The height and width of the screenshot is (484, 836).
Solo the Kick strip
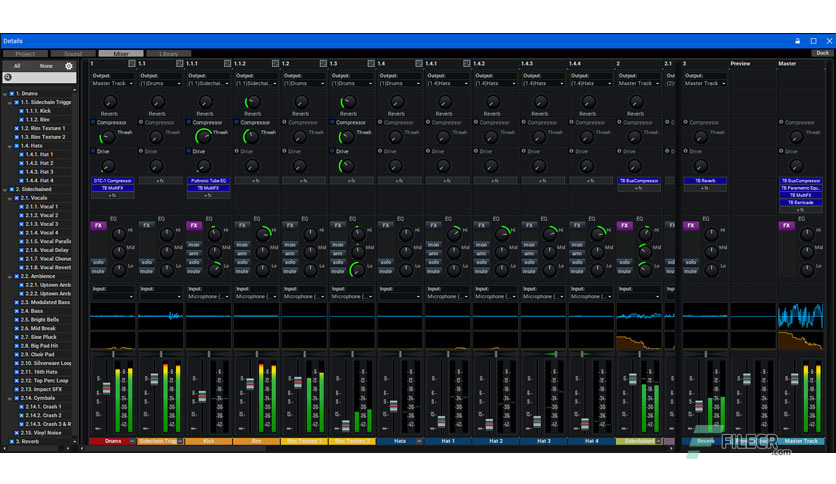click(194, 262)
